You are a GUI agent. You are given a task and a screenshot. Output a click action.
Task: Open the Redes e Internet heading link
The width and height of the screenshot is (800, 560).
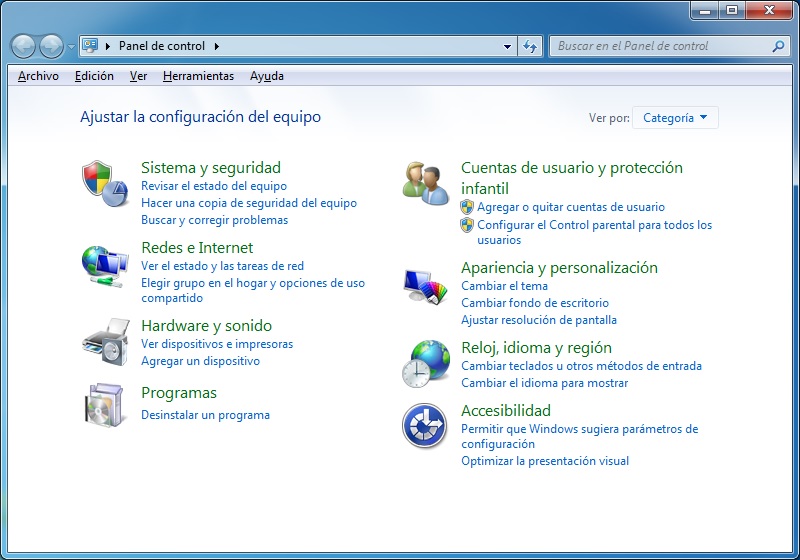[197, 247]
